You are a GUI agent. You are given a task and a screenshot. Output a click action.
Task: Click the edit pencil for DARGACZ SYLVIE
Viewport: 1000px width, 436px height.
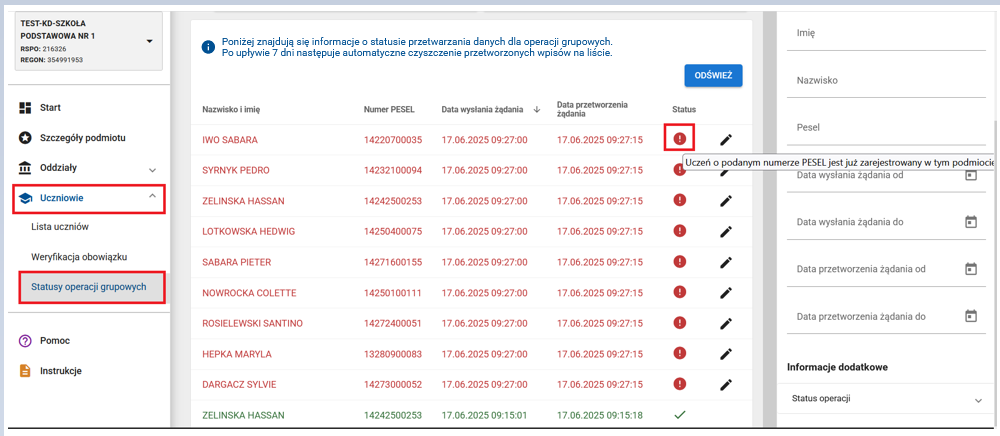point(726,384)
